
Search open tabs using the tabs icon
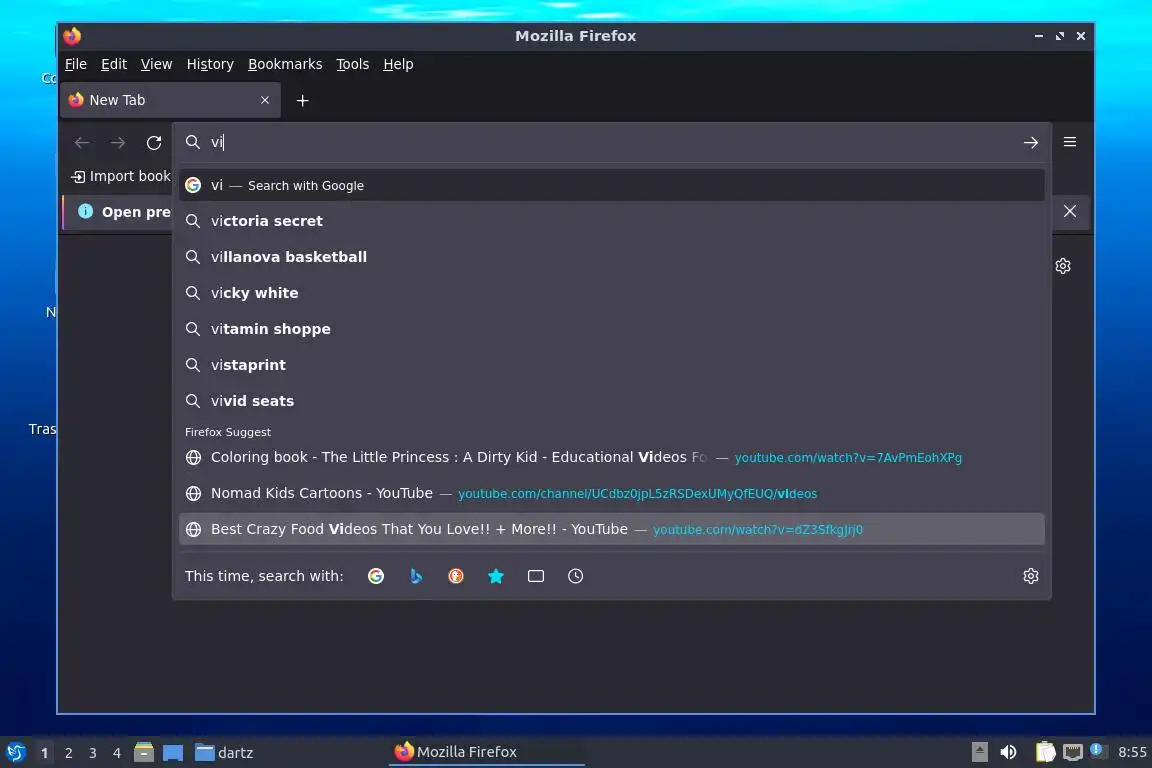click(x=536, y=576)
